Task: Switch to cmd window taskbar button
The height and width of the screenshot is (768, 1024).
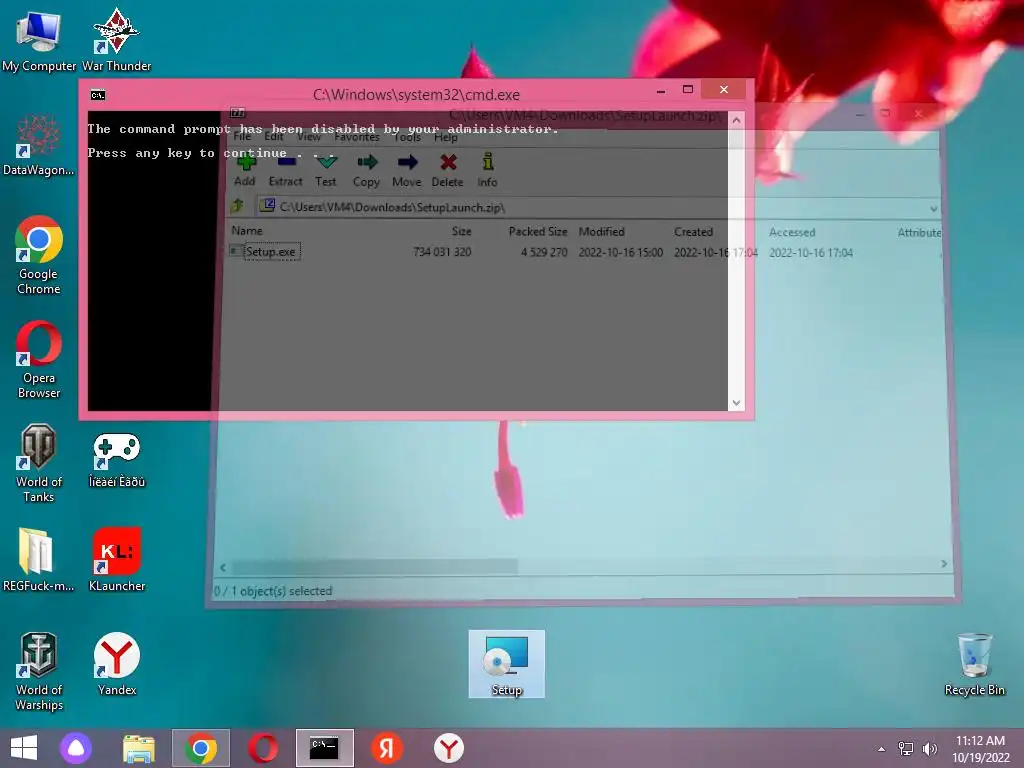Action: click(325, 748)
